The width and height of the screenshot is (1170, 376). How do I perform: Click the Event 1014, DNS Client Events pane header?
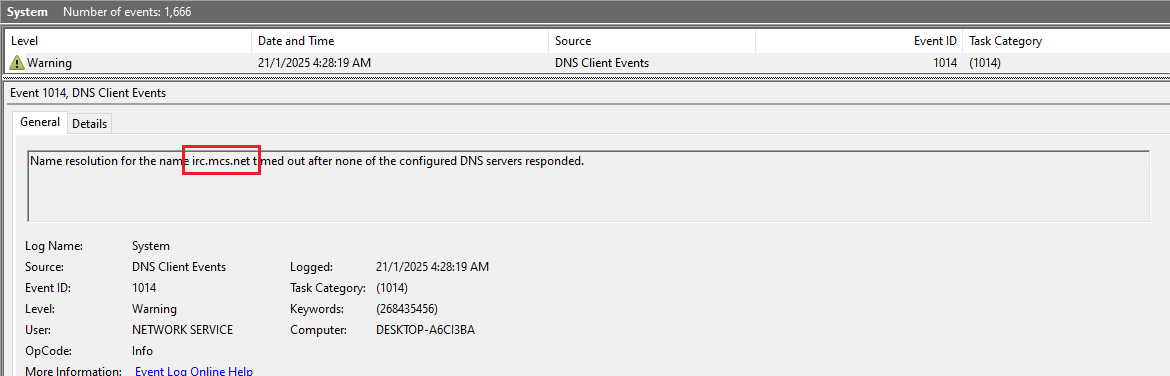[87, 93]
